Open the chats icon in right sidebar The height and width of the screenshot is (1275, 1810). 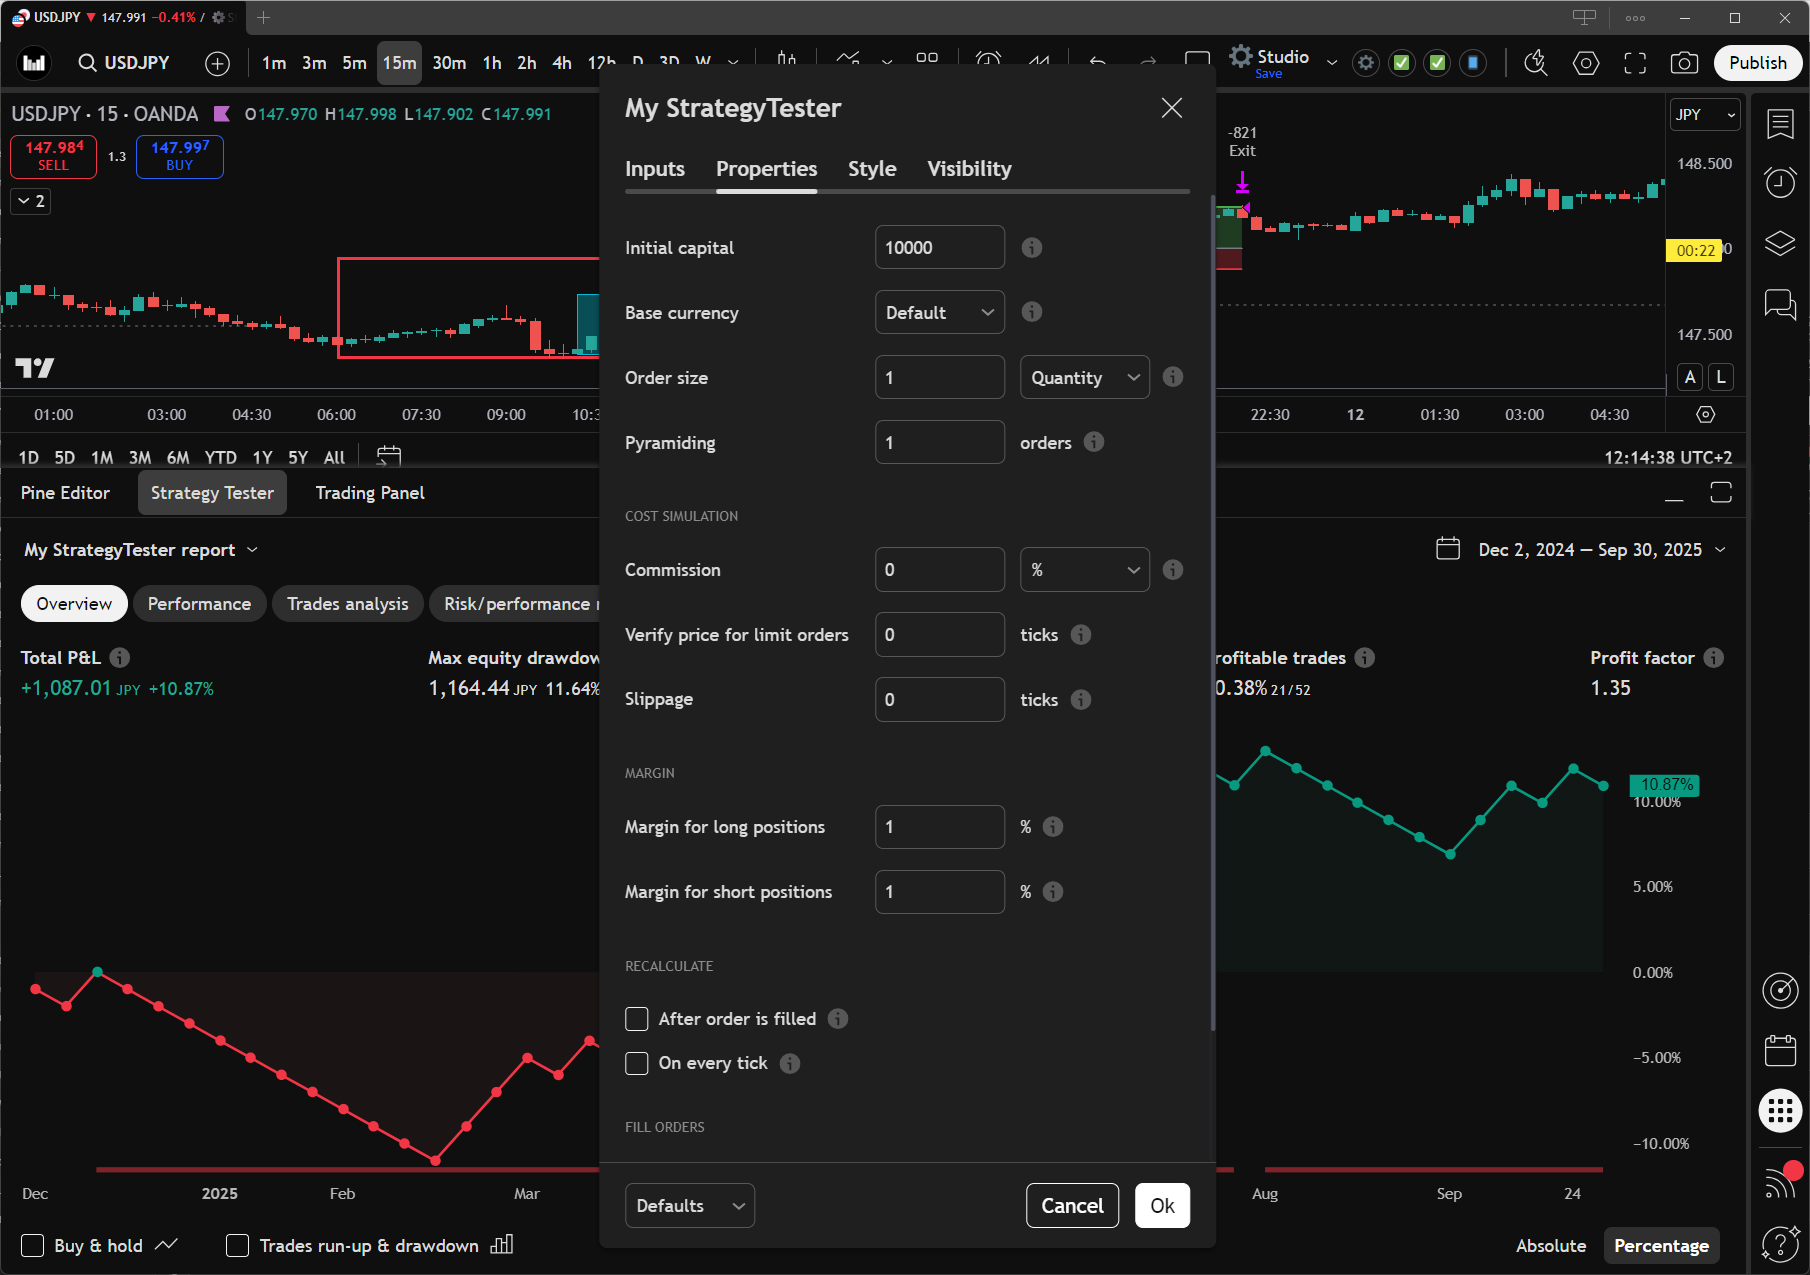tap(1780, 303)
